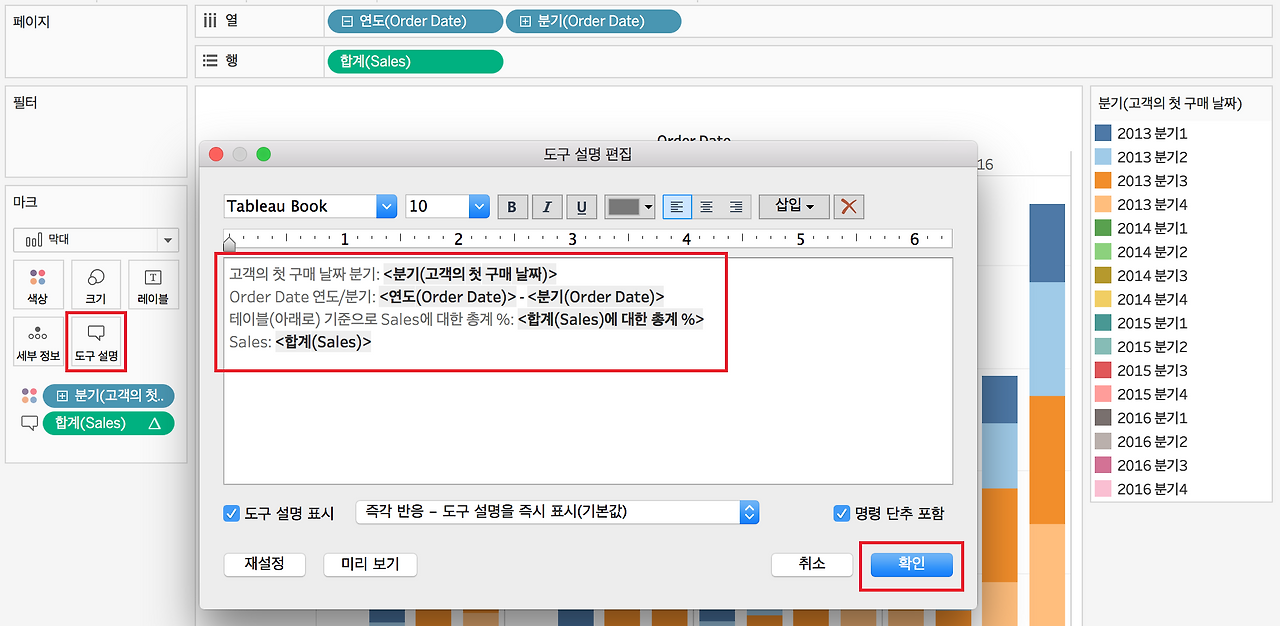The image size is (1280, 626).
Task: Toggle 도구 설명 표시 checkbox
Action: (231, 513)
